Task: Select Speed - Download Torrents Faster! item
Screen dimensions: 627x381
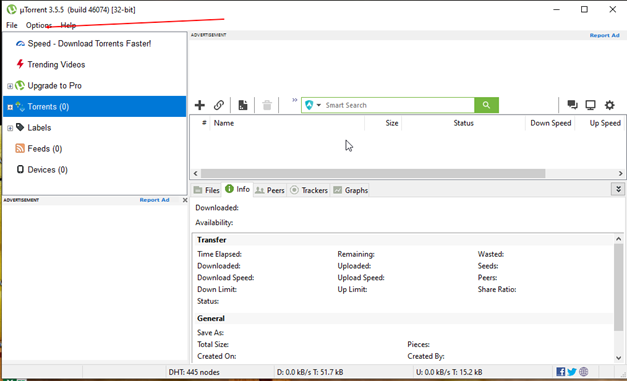Action: click(x=95, y=44)
